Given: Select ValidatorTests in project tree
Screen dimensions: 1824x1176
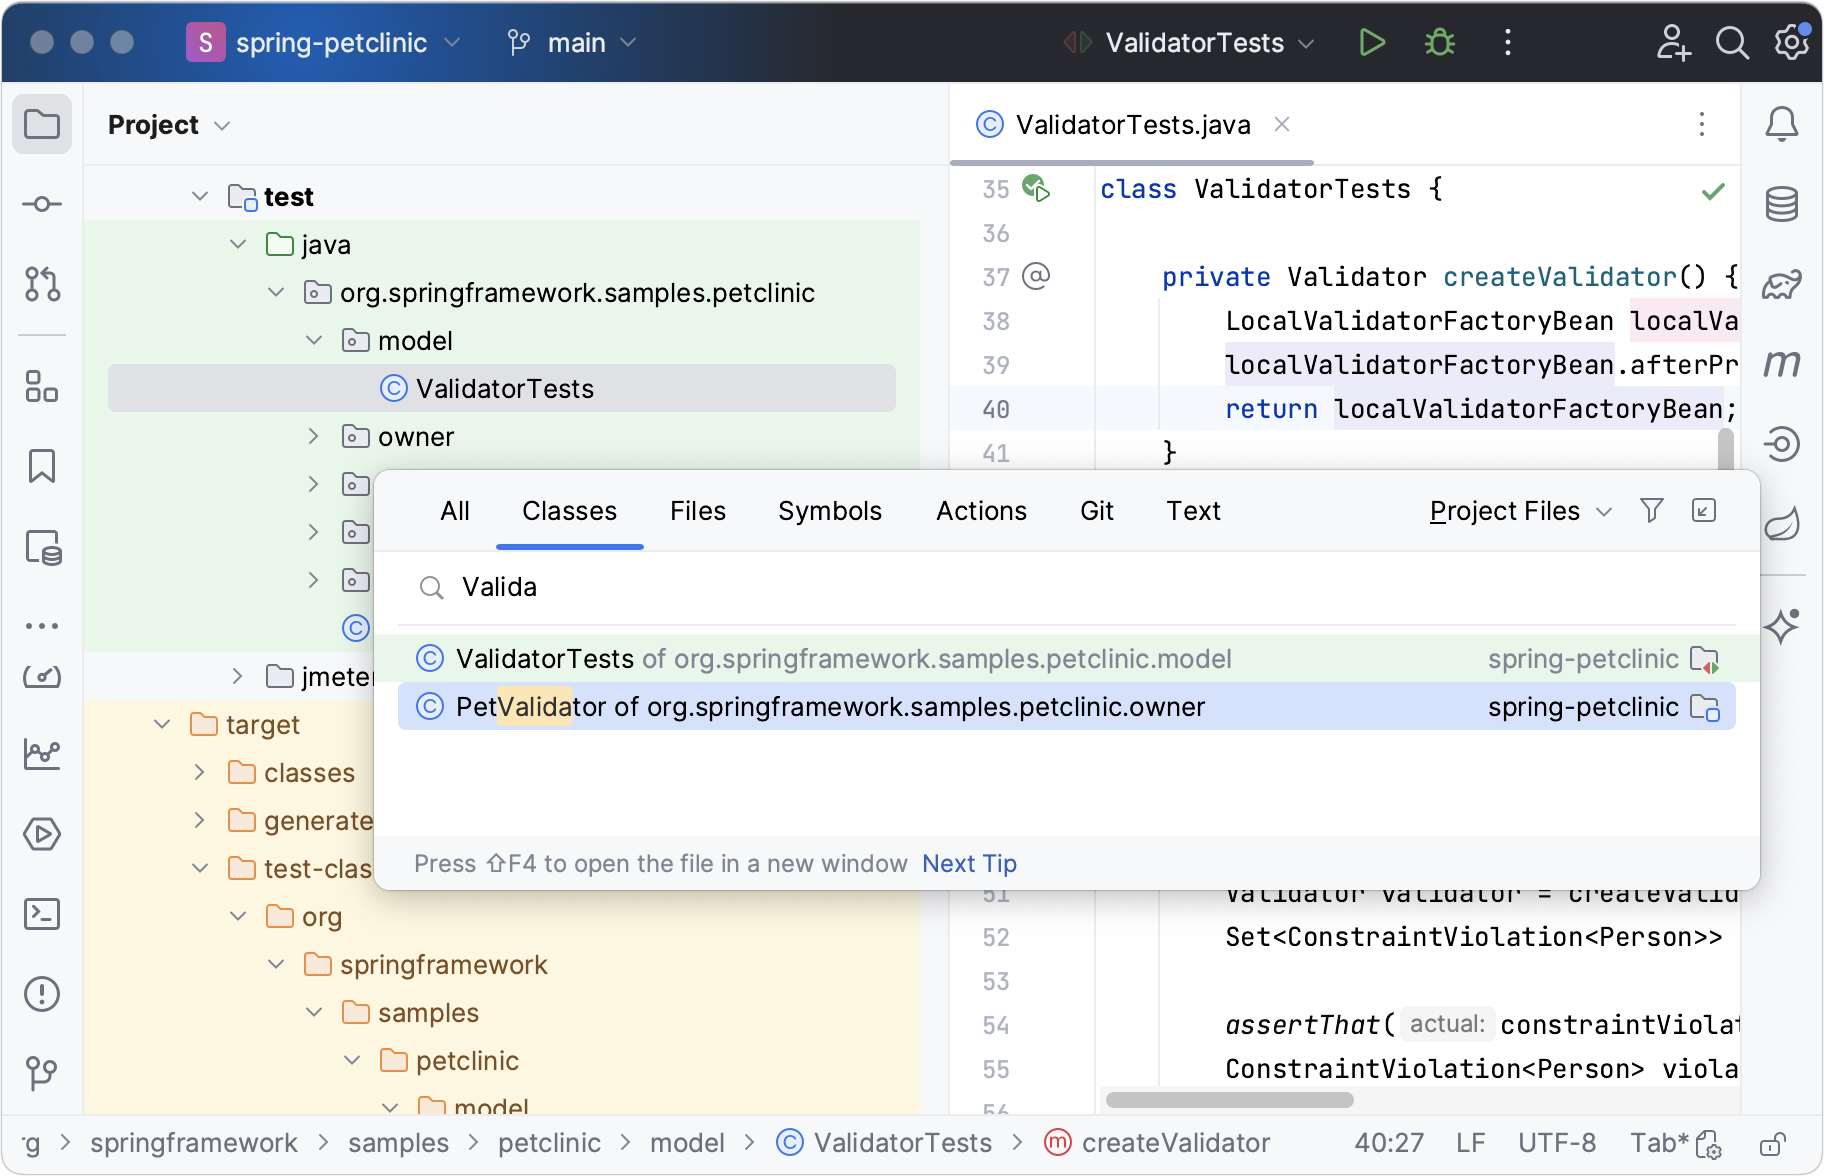Looking at the screenshot, I should [x=502, y=388].
